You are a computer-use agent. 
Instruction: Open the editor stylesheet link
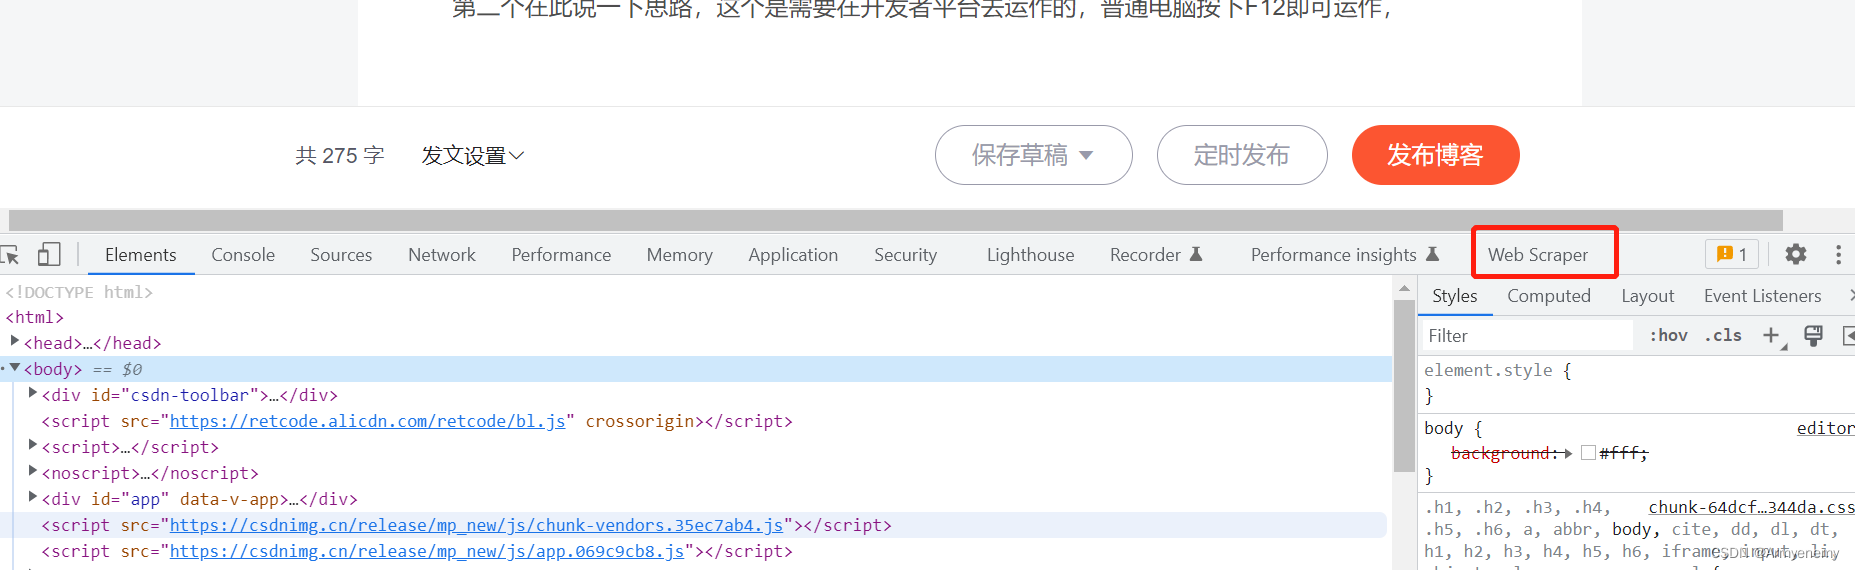1825,428
